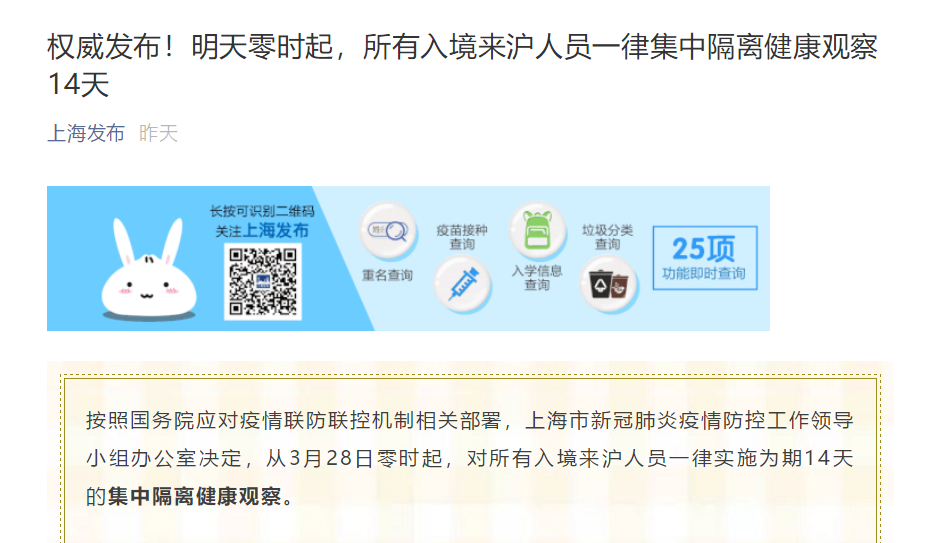Click the bold 集中隔离健康观察 text
The width and height of the screenshot is (925, 543).
coord(194,496)
